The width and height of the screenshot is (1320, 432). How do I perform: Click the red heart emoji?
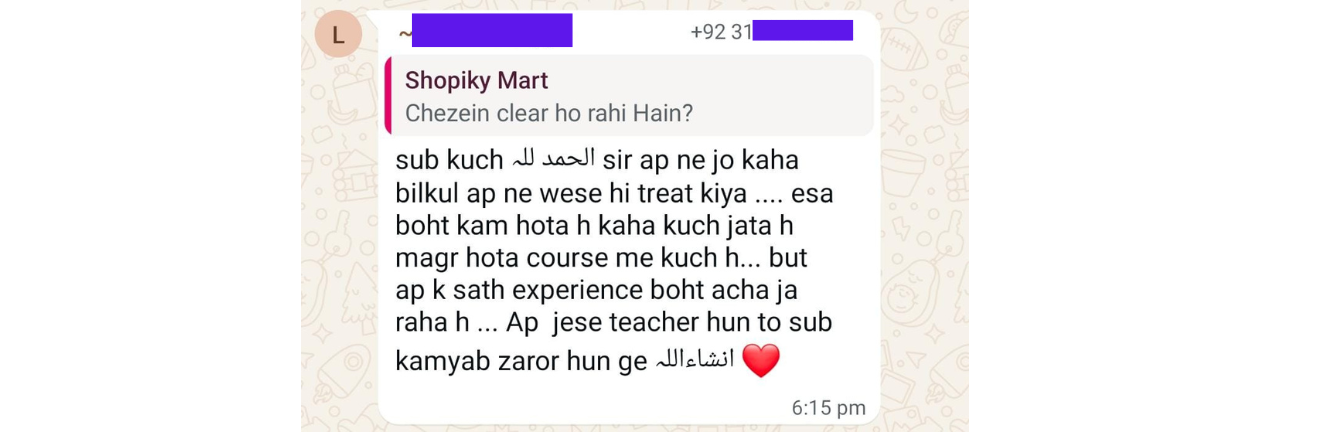pyautogui.click(x=760, y=361)
